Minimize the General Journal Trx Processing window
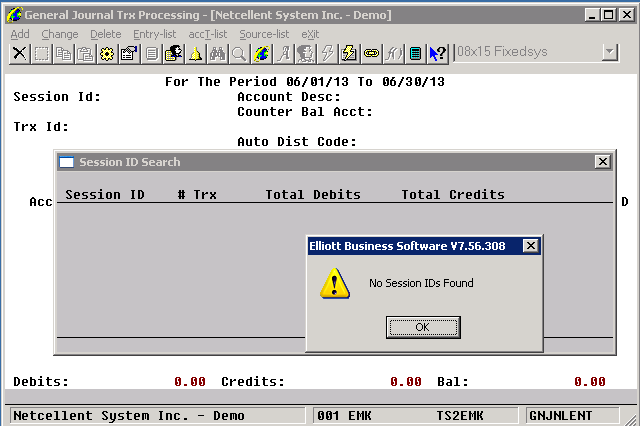The width and height of the screenshot is (640, 426). [591, 15]
